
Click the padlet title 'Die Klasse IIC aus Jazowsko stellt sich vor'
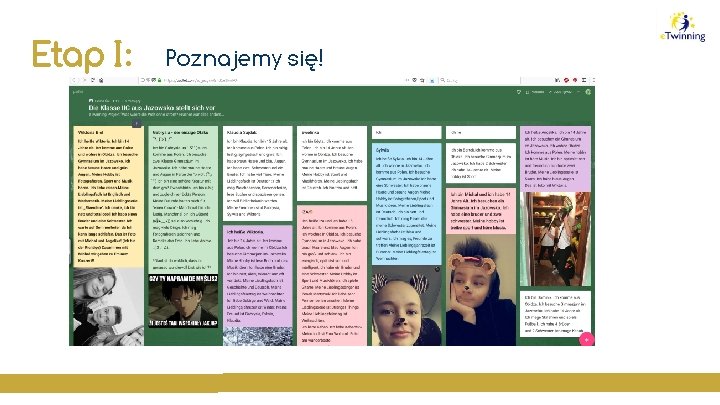click(152, 108)
